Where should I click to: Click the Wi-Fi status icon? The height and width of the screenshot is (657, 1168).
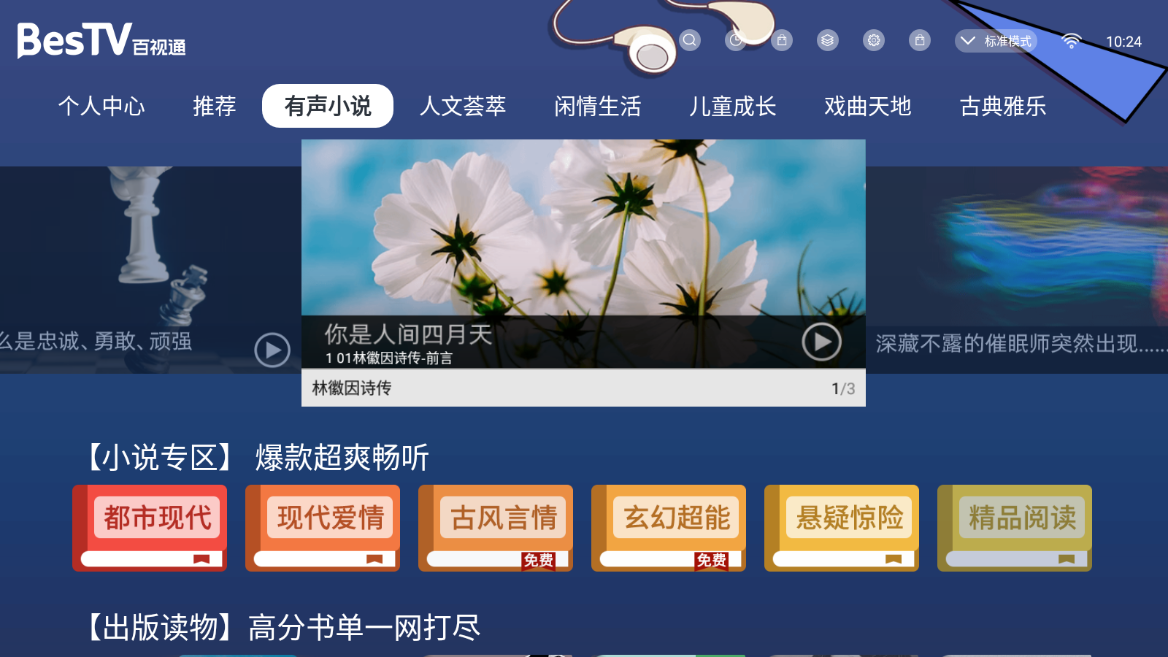click(x=1071, y=42)
